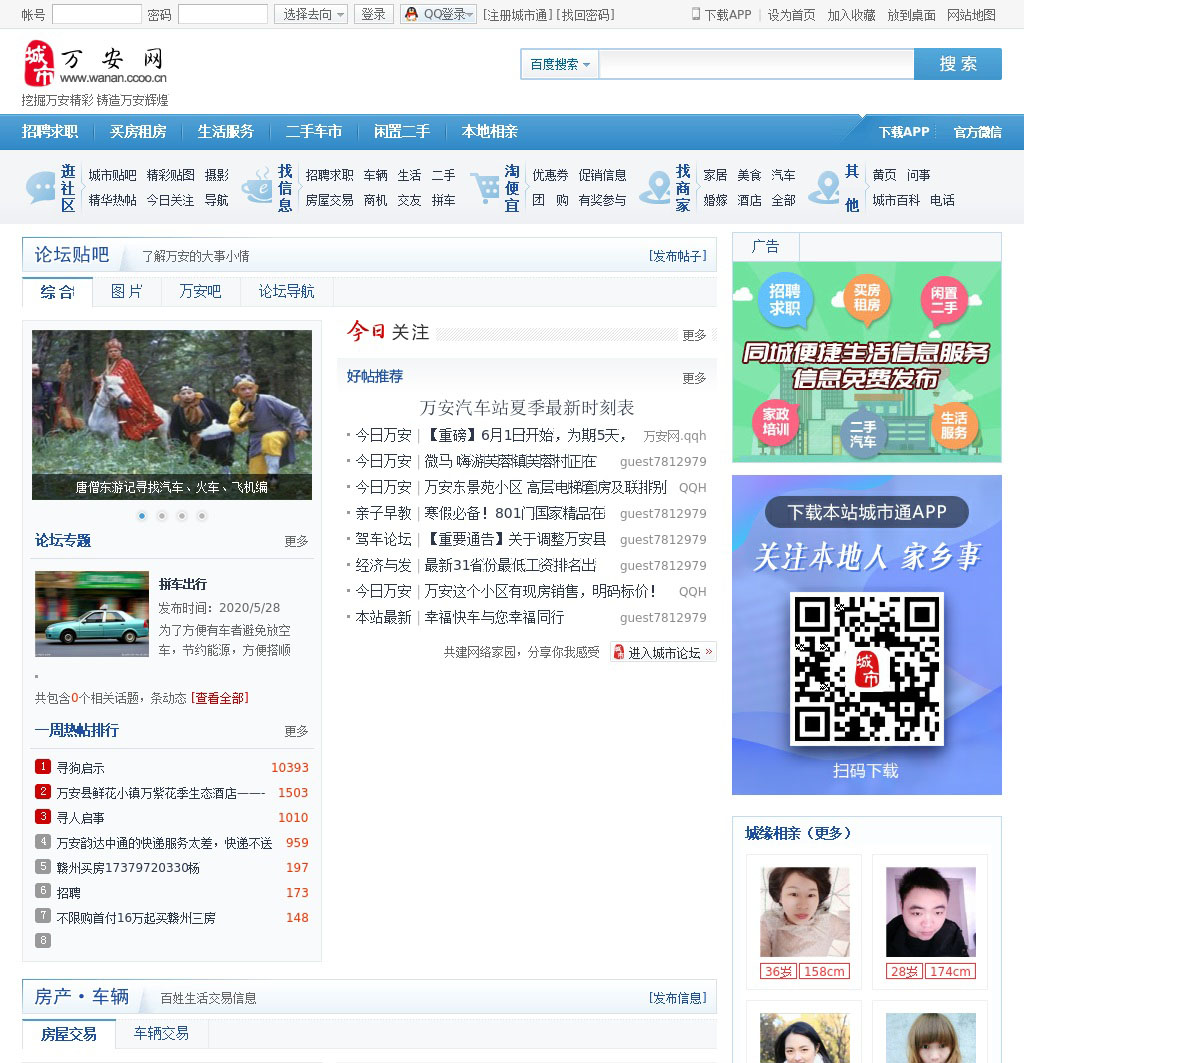
Task: Open the 拼车出行 taxi thumbnail
Action: (x=92, y=614)
